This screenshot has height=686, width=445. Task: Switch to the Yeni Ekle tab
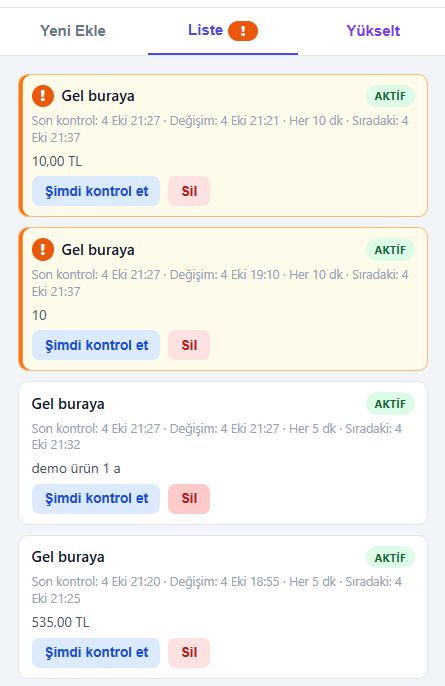[73, 31]
